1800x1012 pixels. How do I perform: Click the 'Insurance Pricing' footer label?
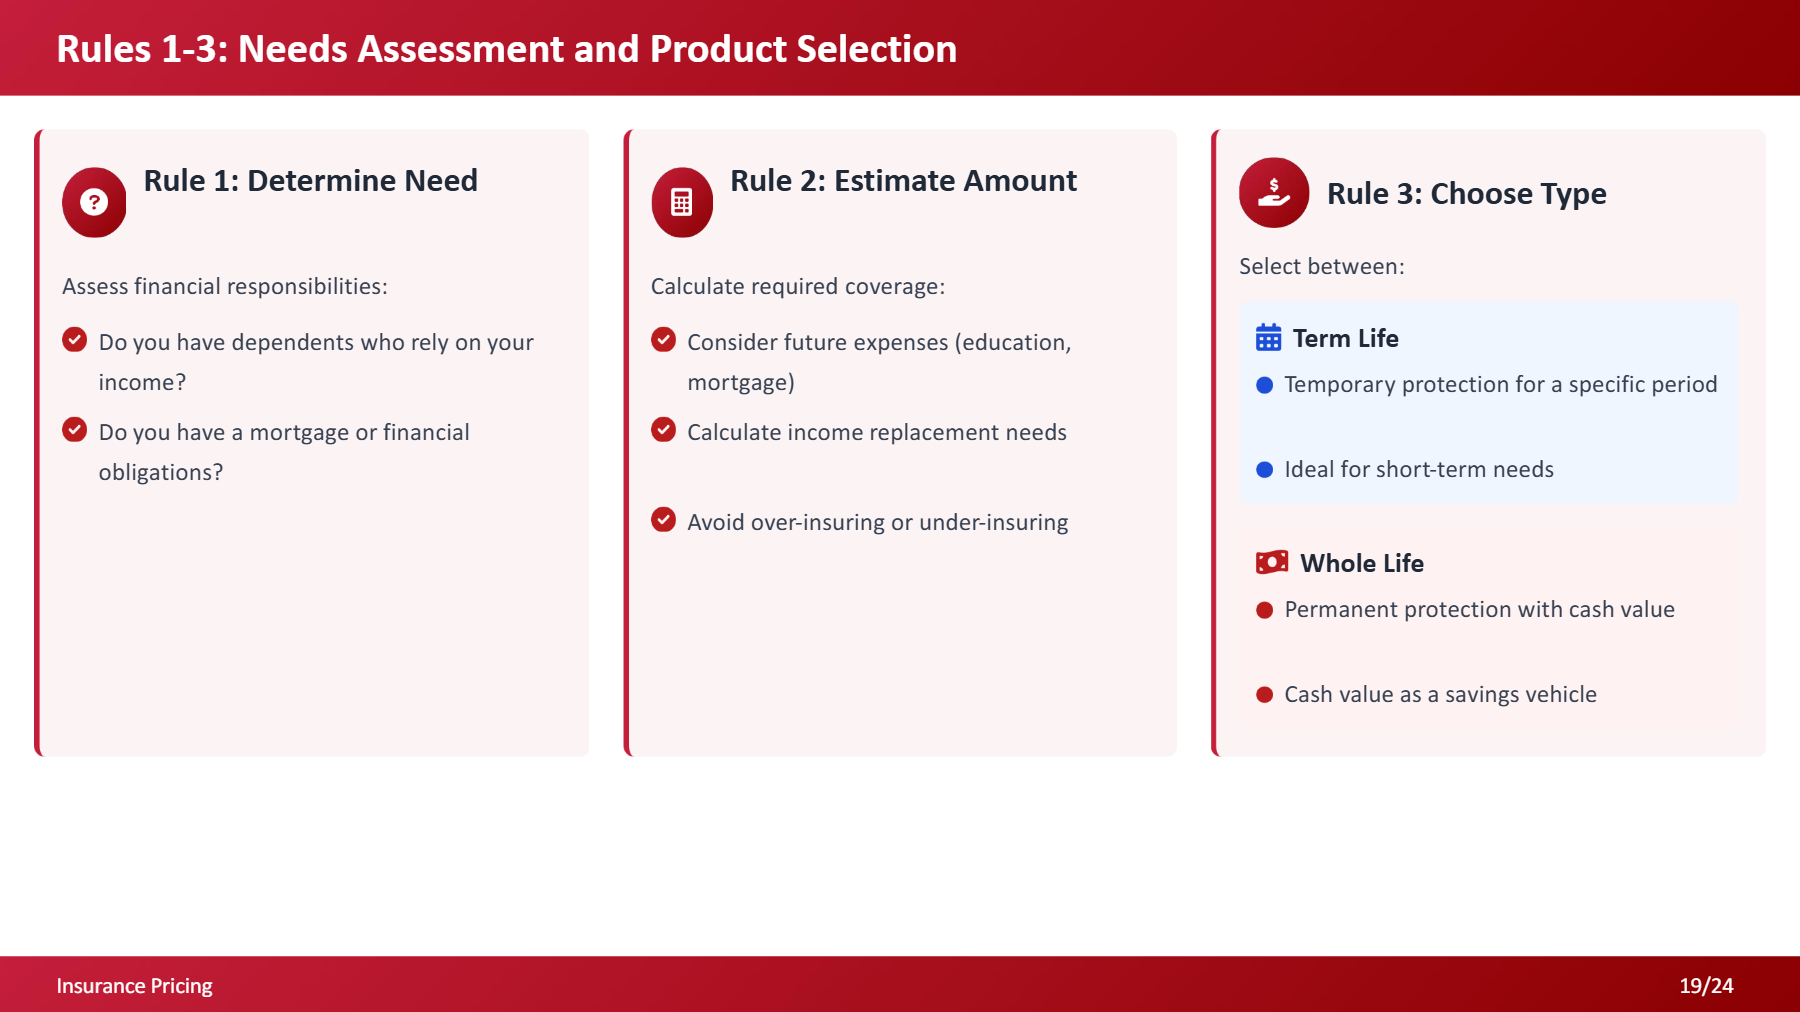[134, 986]
